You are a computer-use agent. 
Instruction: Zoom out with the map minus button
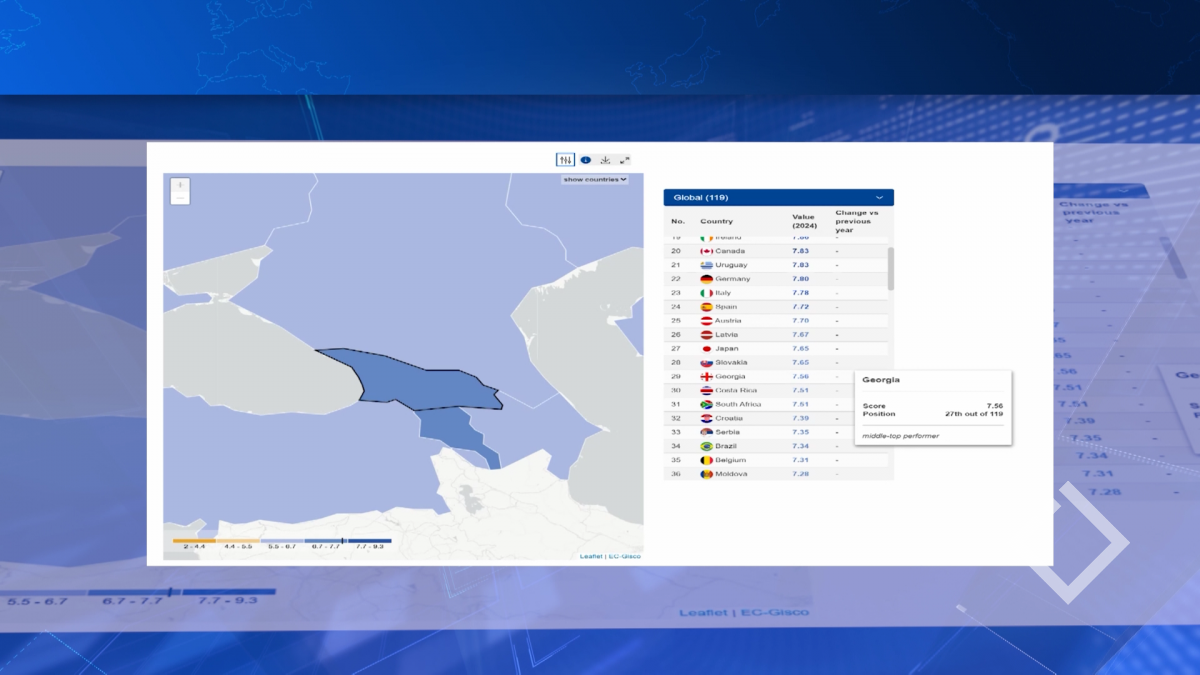click(180, 198)
